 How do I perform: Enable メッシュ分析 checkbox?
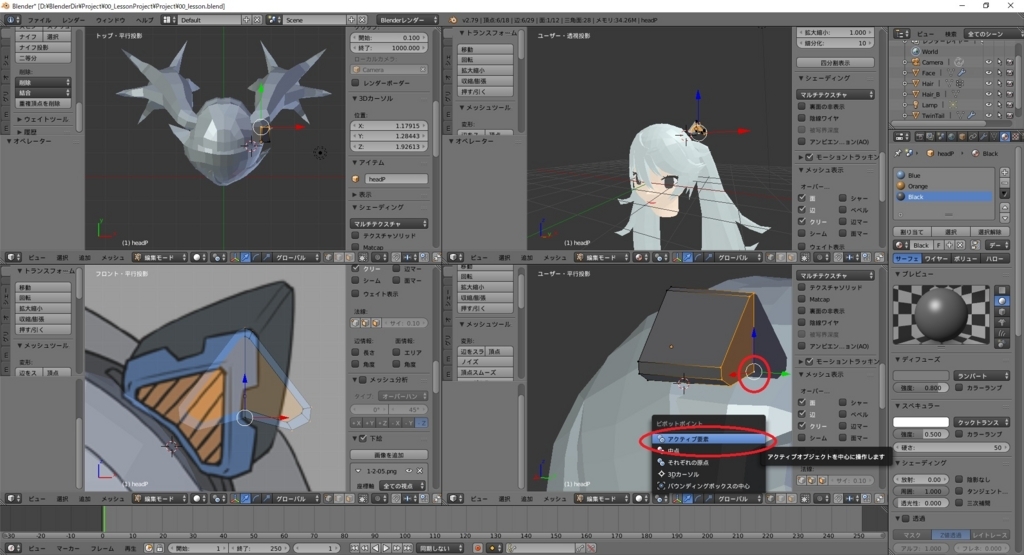point(363,379)
